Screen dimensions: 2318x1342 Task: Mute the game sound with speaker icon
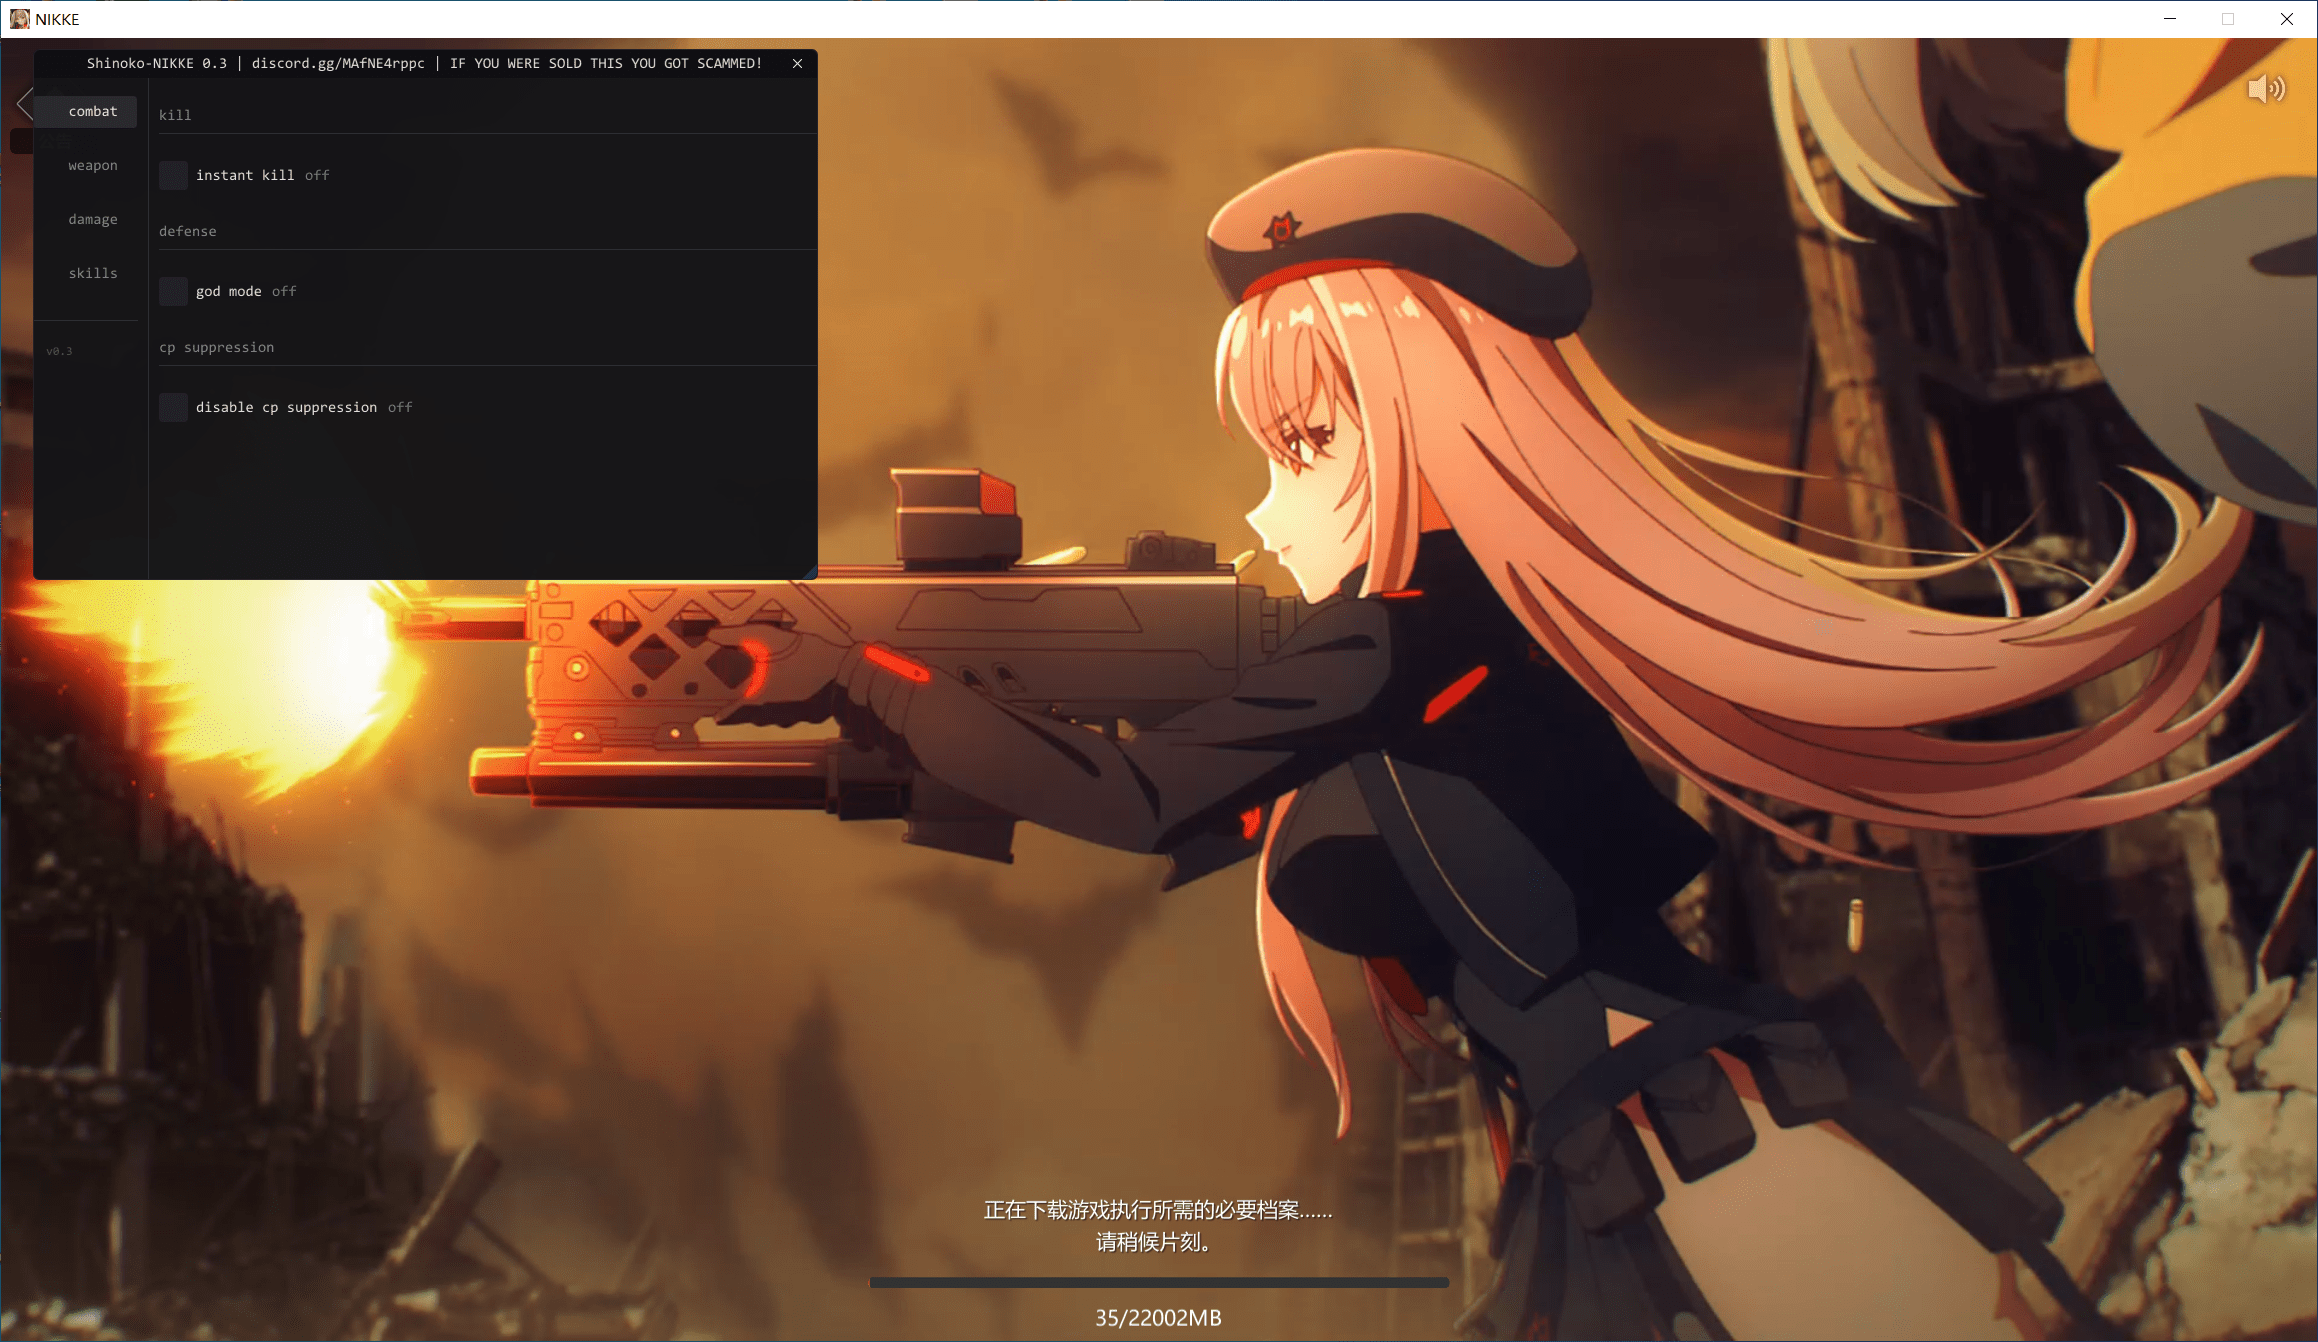coord(2265,89)
